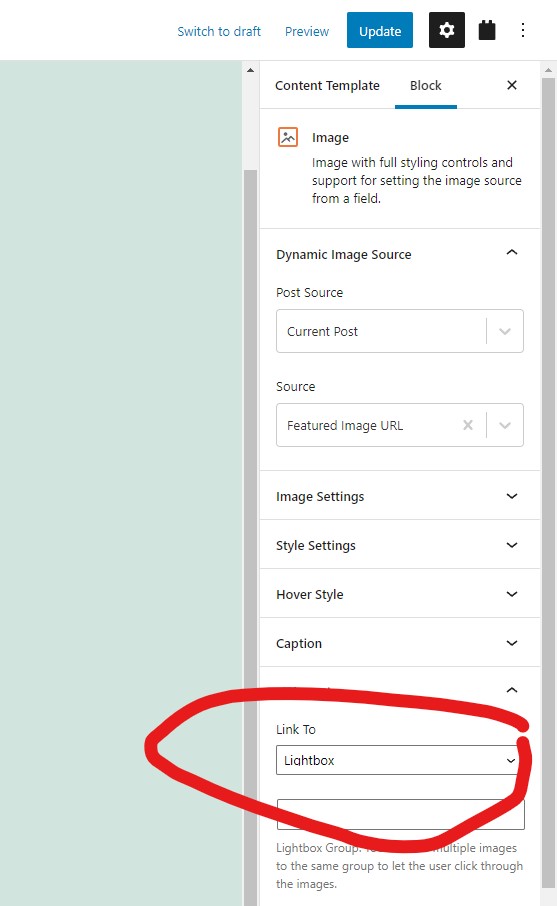This screenshot has height=906, width=557.
Task: Open the Post Source dropdown
Action: [x=400, y=331]
